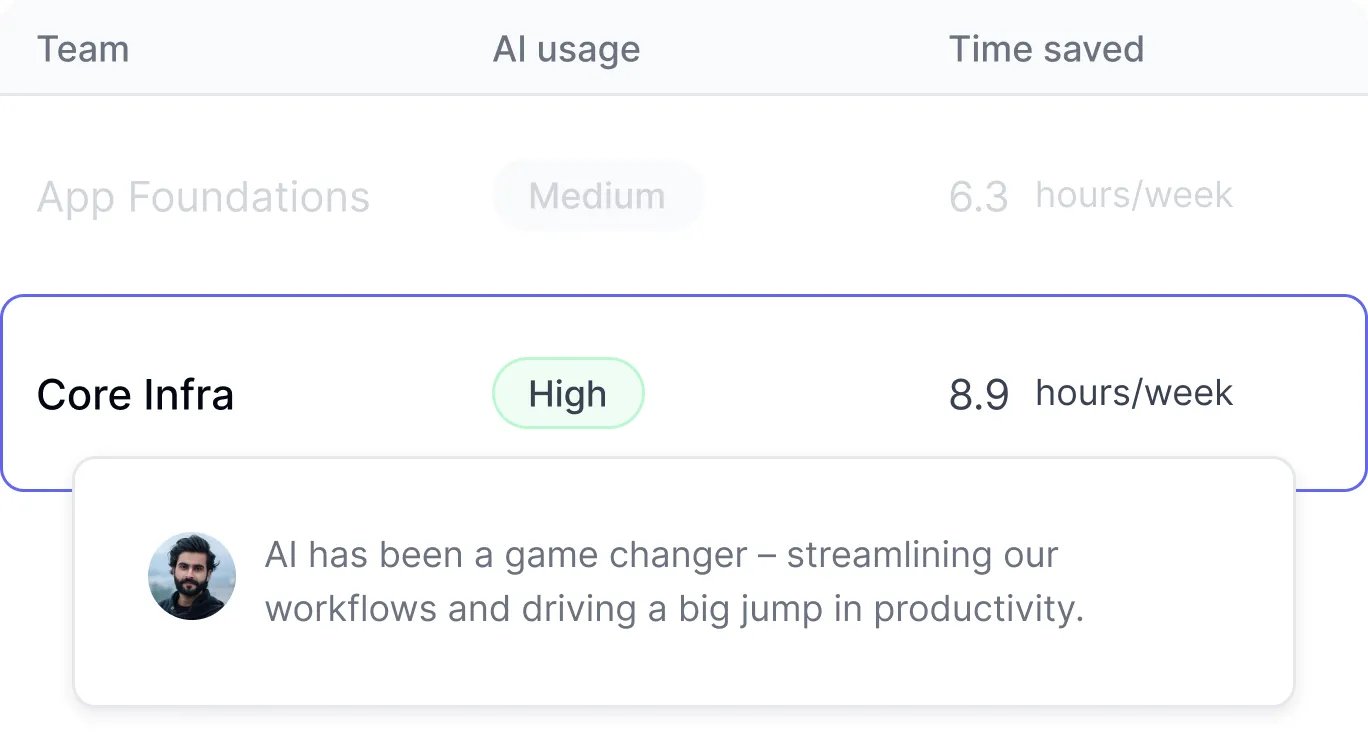The width and height of the screenshot is (1368, 732).
Task: Click hours/week label in Core Infra row
Action: click(x=1134, y=393)
